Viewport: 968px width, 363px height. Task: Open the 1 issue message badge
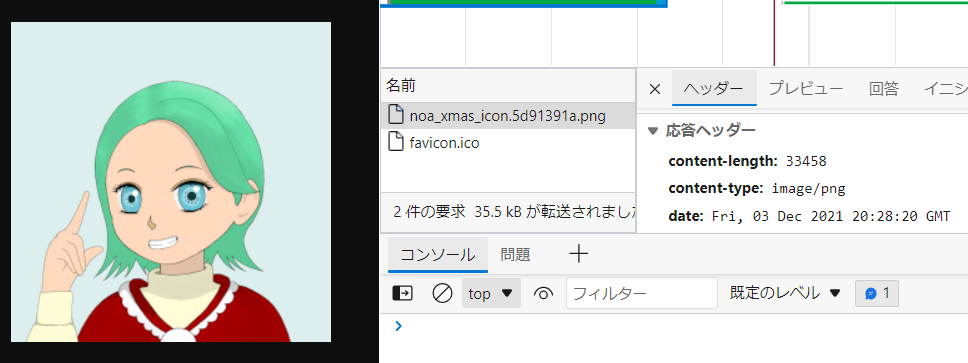(x=877, y=293)
